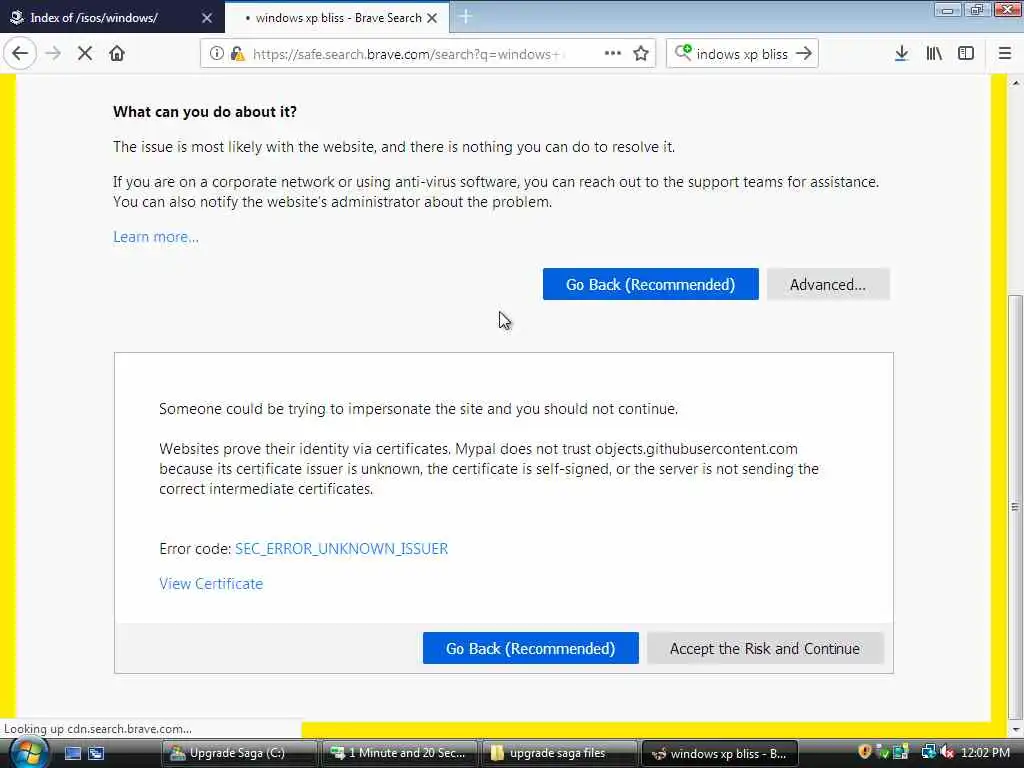Go back with the browser back arrow
This screenshot has width=1024, height=768.
[20, 54]
